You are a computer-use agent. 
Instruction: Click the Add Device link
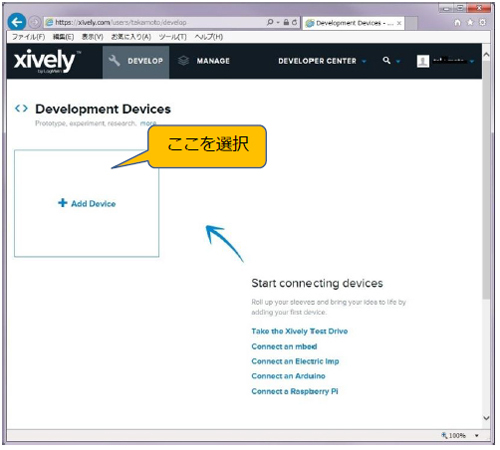pyautogui.click(x=93, y=203)
